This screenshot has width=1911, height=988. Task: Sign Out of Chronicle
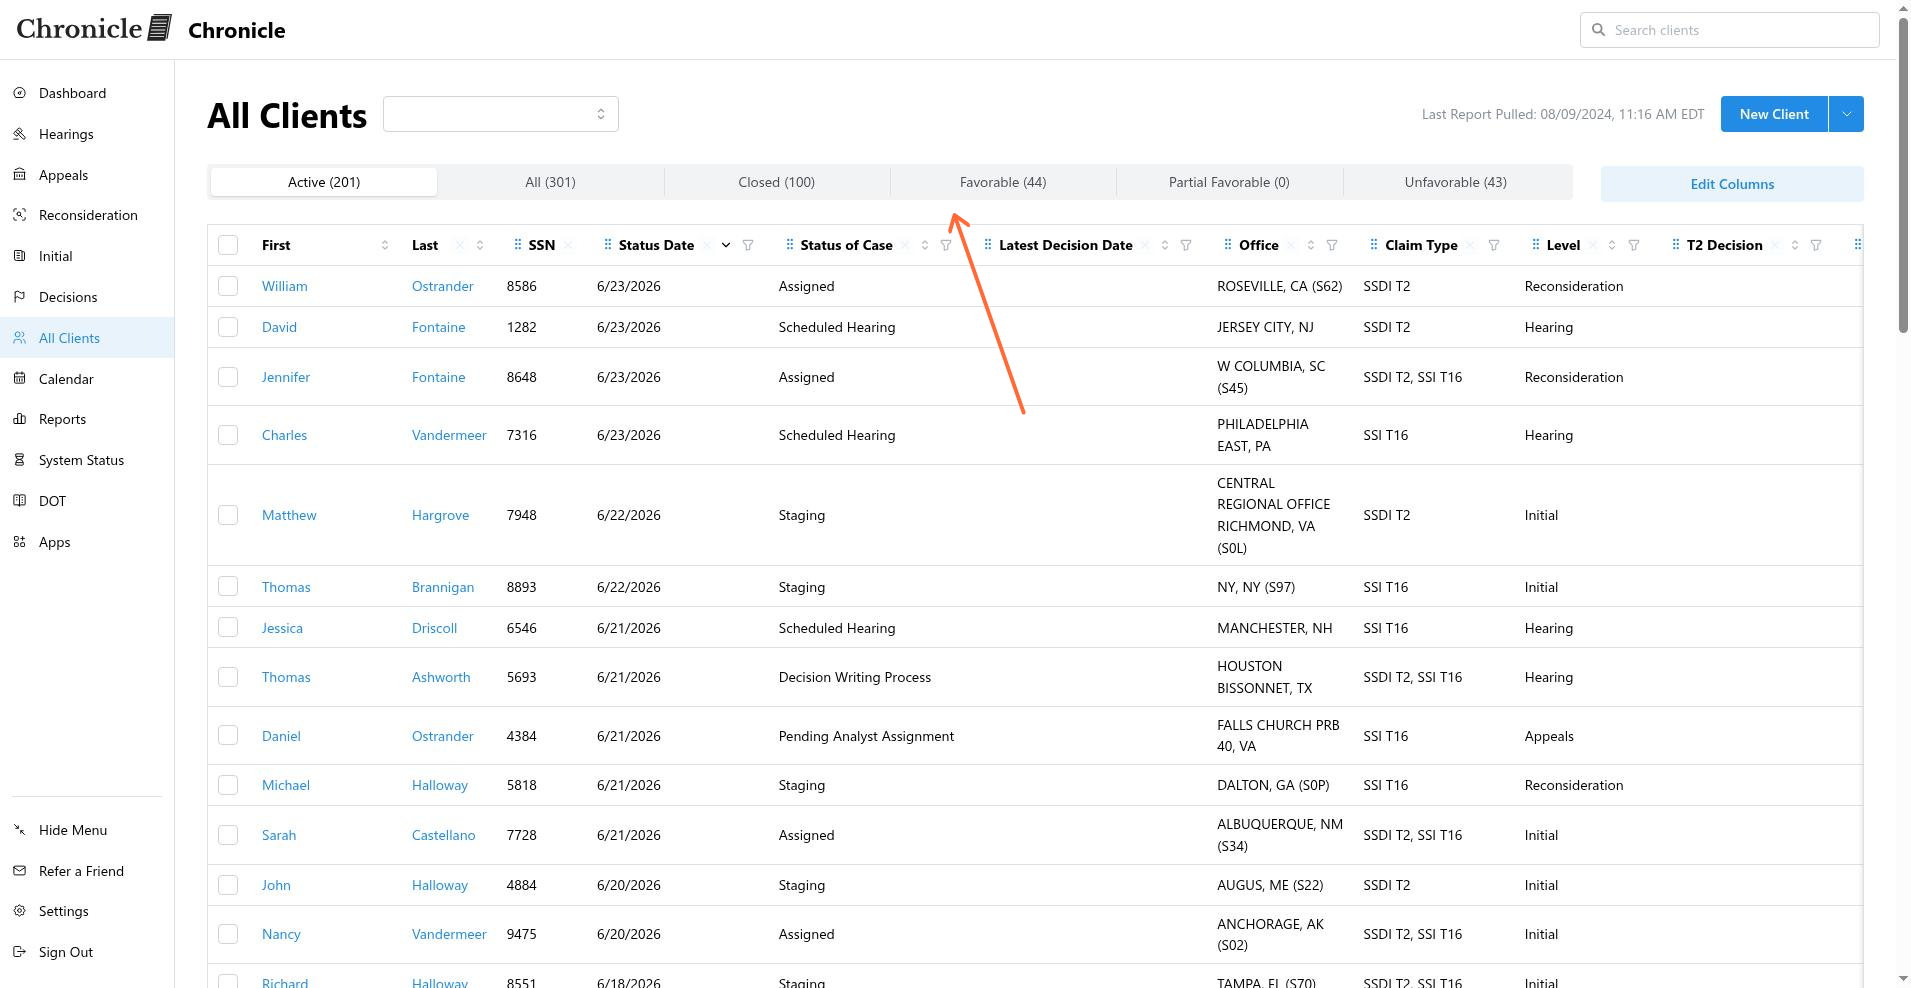(87, 952)
